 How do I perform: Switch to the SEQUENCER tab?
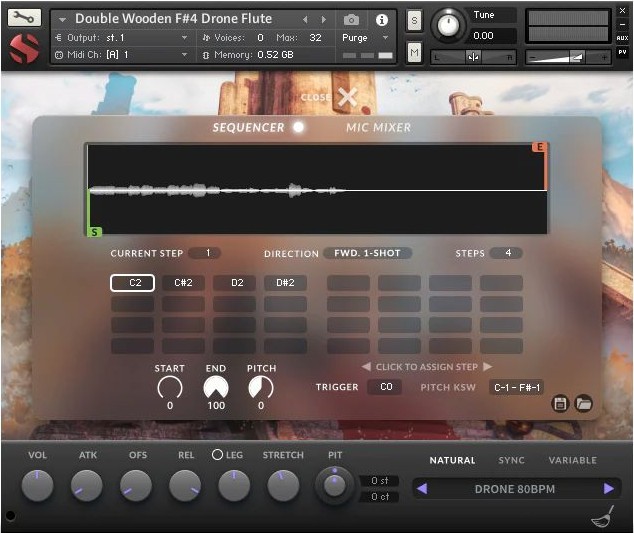(x=248, y=127)
